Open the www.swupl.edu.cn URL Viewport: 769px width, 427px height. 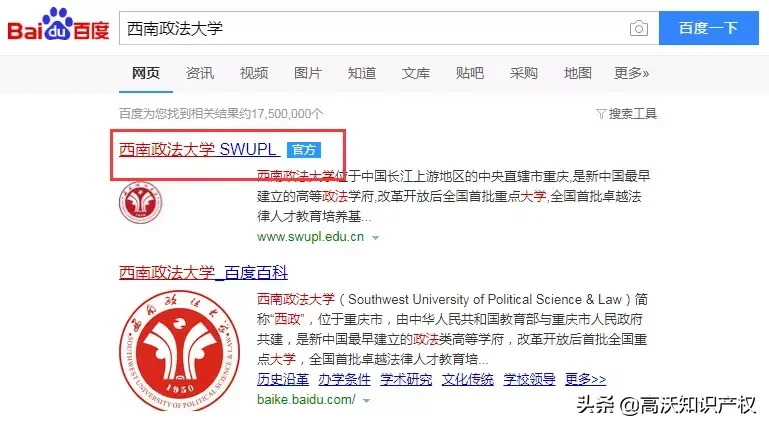pyautogui.click(x=310, y=237)
